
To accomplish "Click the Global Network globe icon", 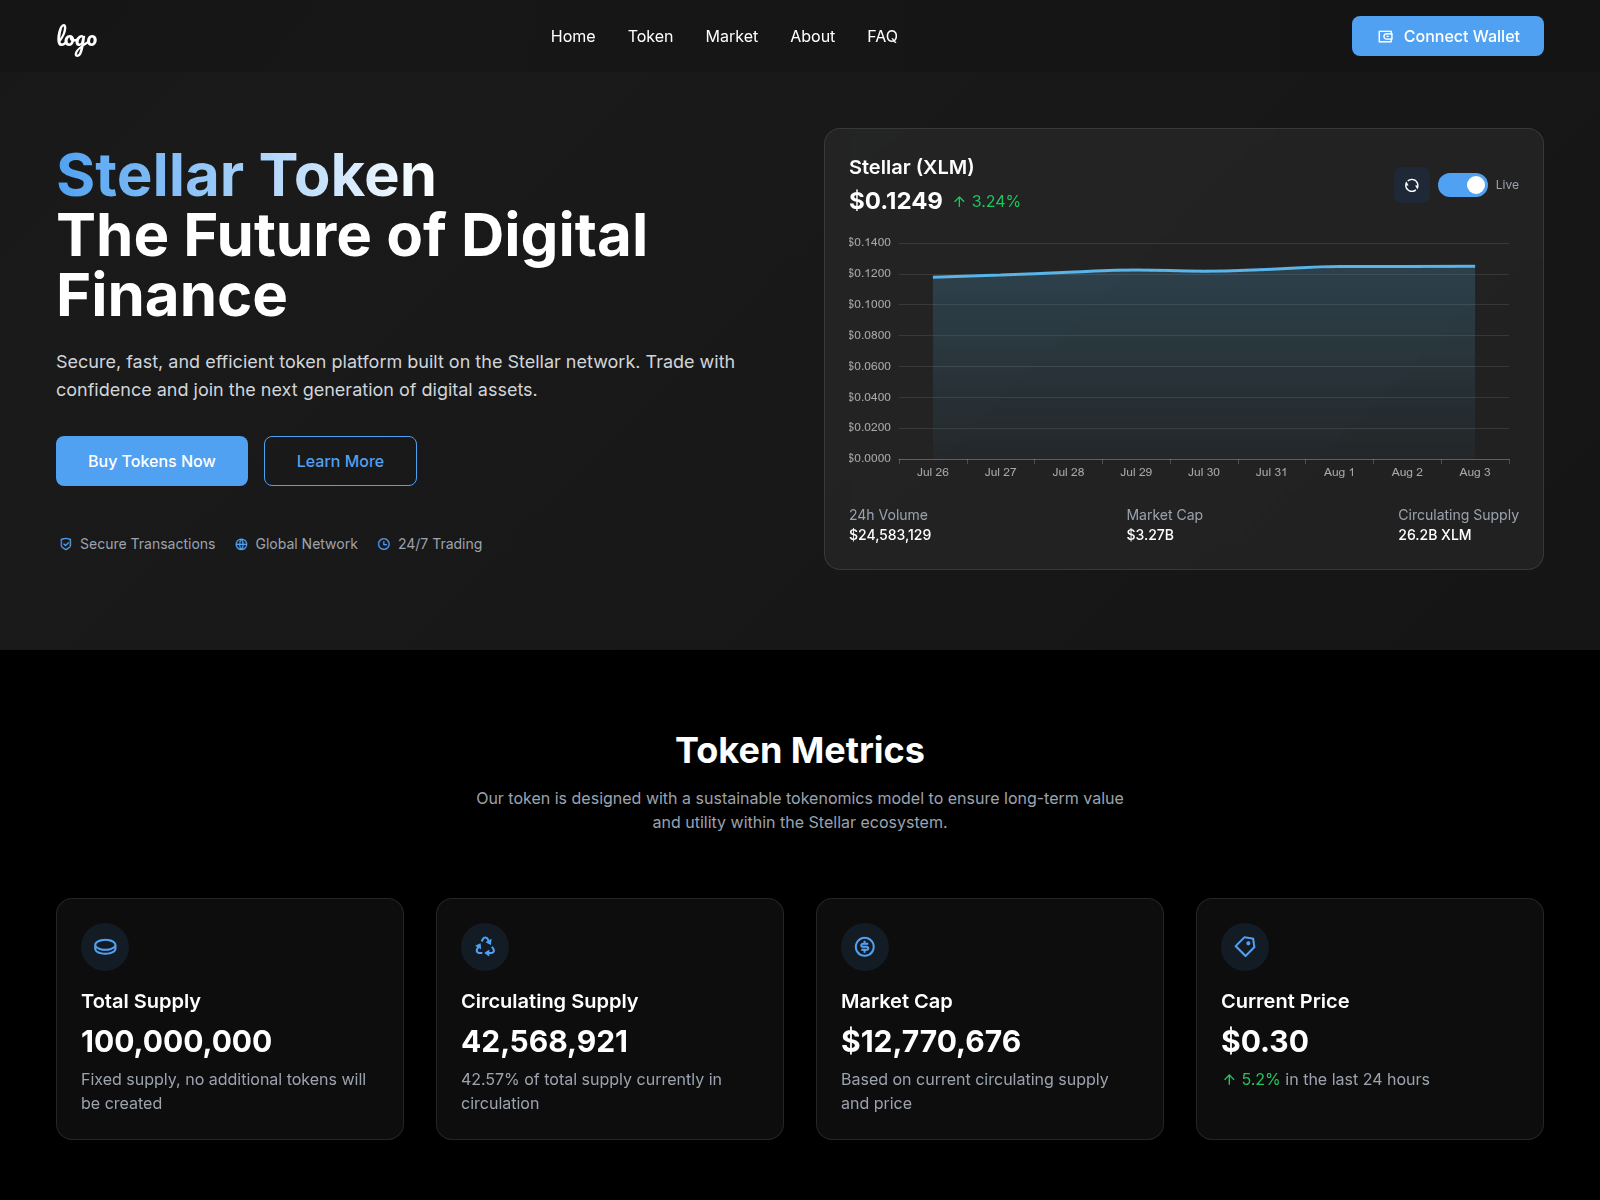I will (x=241, y=544).
